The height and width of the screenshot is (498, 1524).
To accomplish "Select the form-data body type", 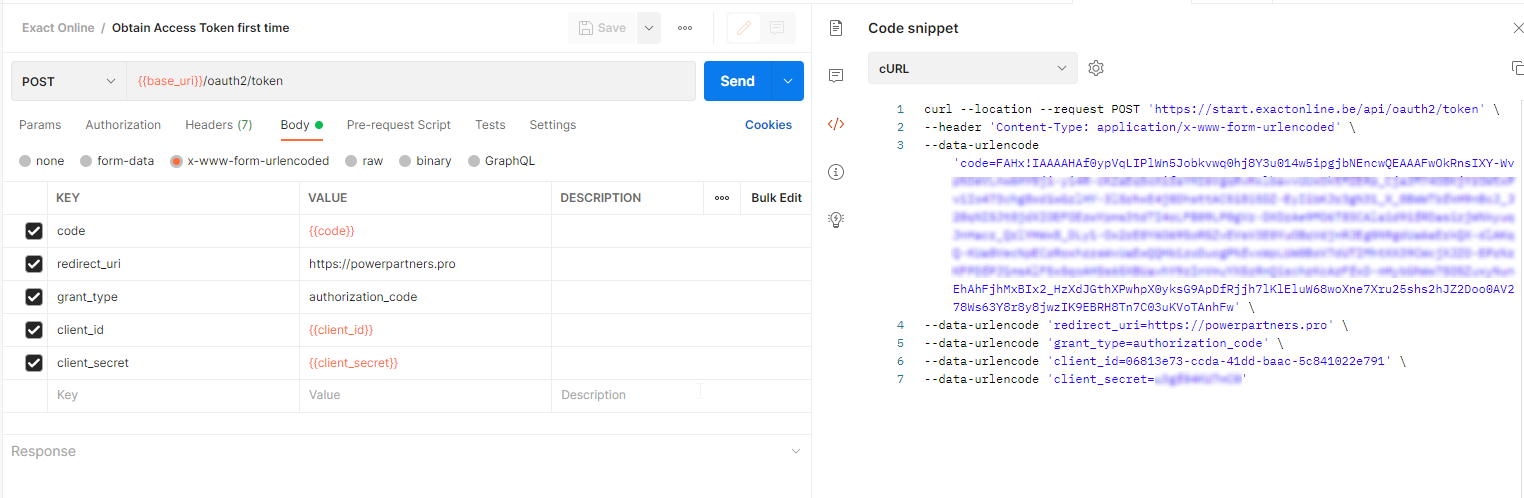I will tap(117, 161).
